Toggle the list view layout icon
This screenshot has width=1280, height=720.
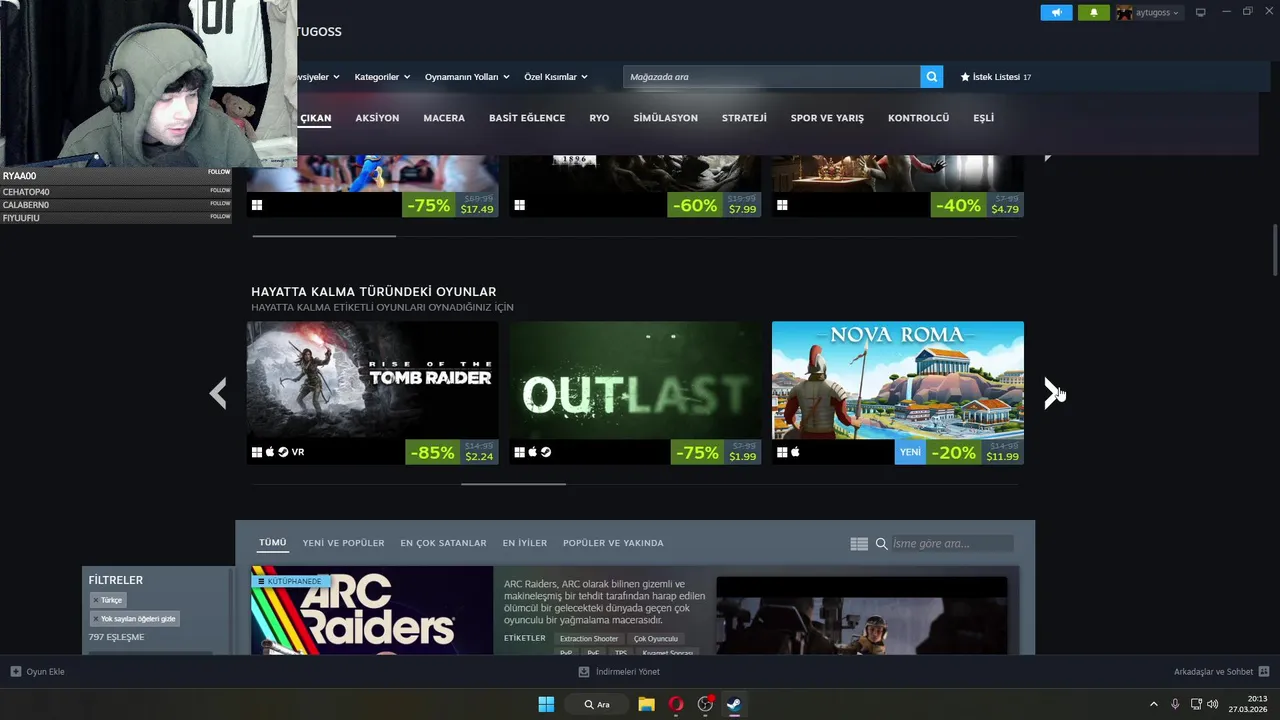tap(859, 544)
